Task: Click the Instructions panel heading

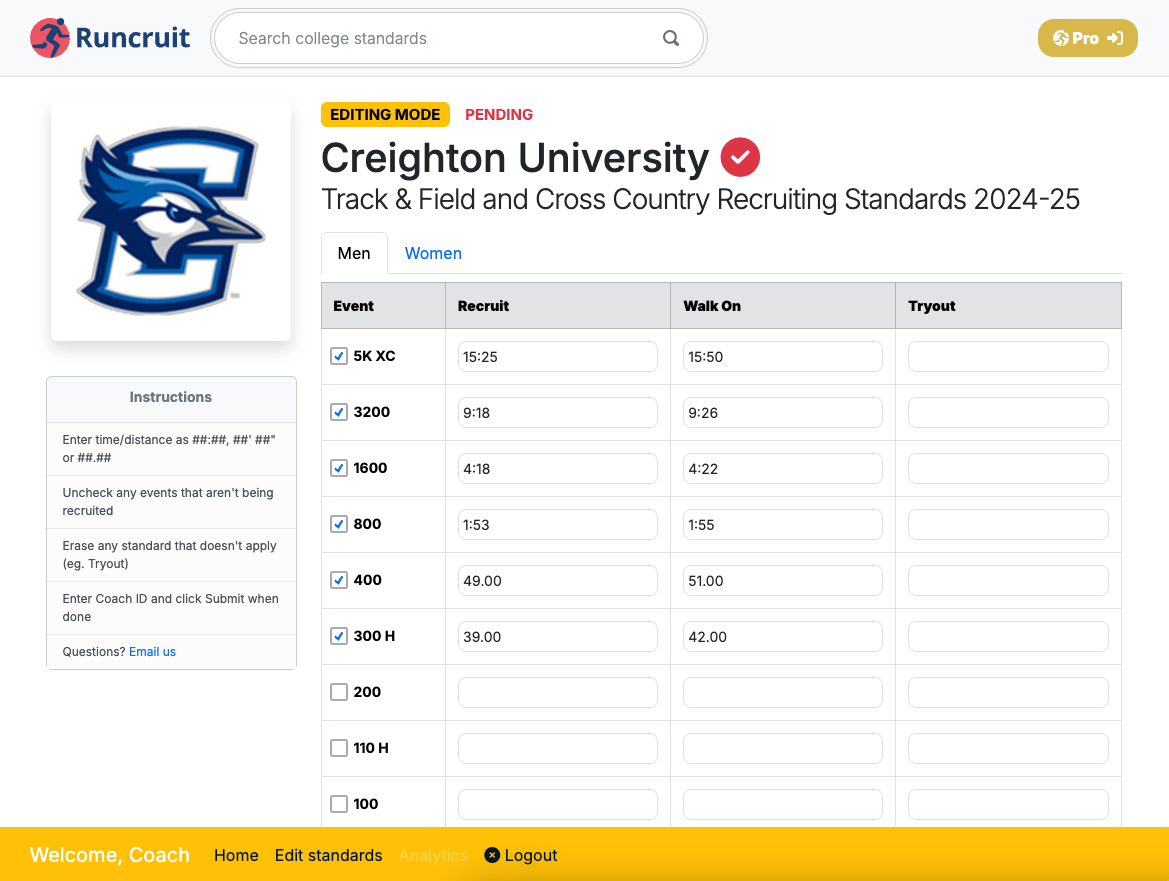Action: (x=171, y=397)
